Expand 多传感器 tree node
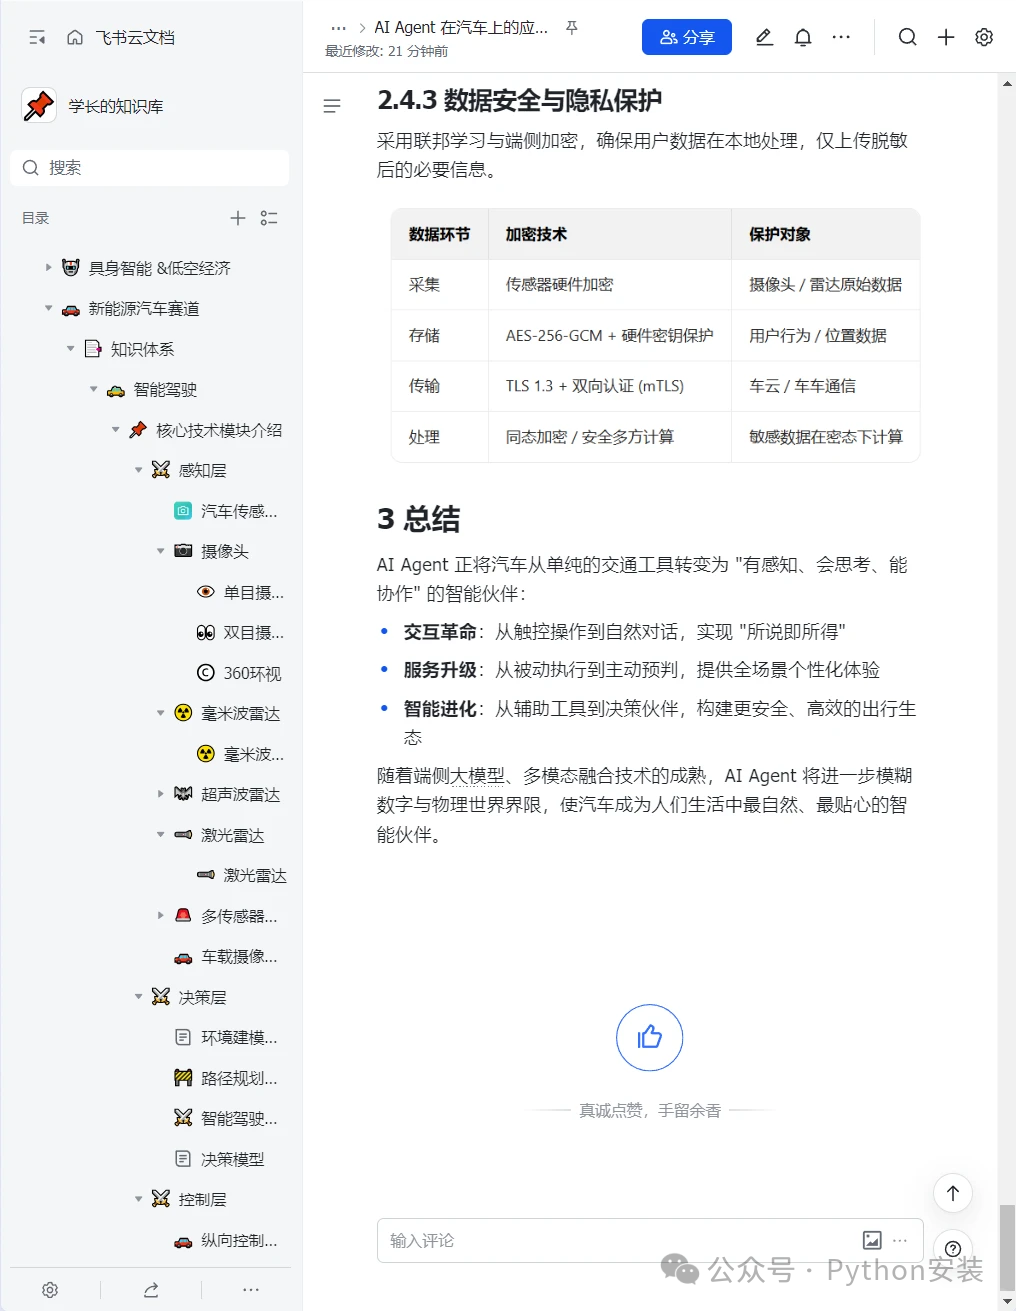 [x=161, y=915]
